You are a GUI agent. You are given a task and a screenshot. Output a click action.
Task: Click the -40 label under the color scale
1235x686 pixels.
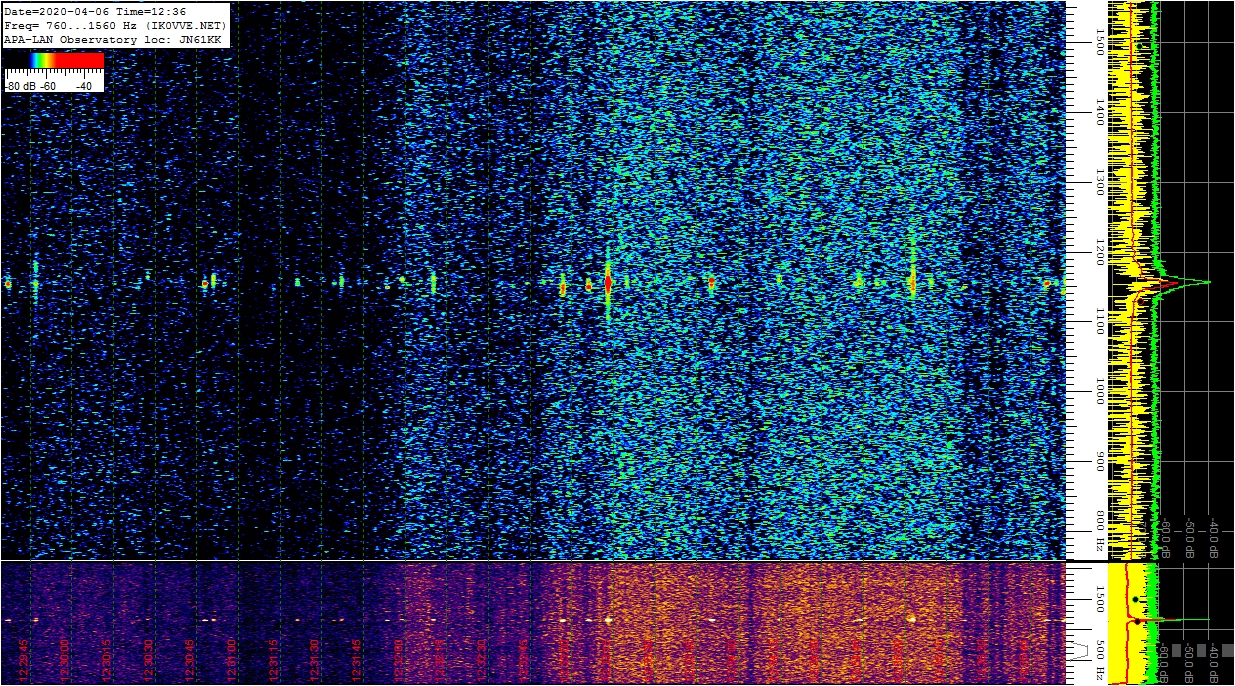pyautogui.click(x=84, y=86)
